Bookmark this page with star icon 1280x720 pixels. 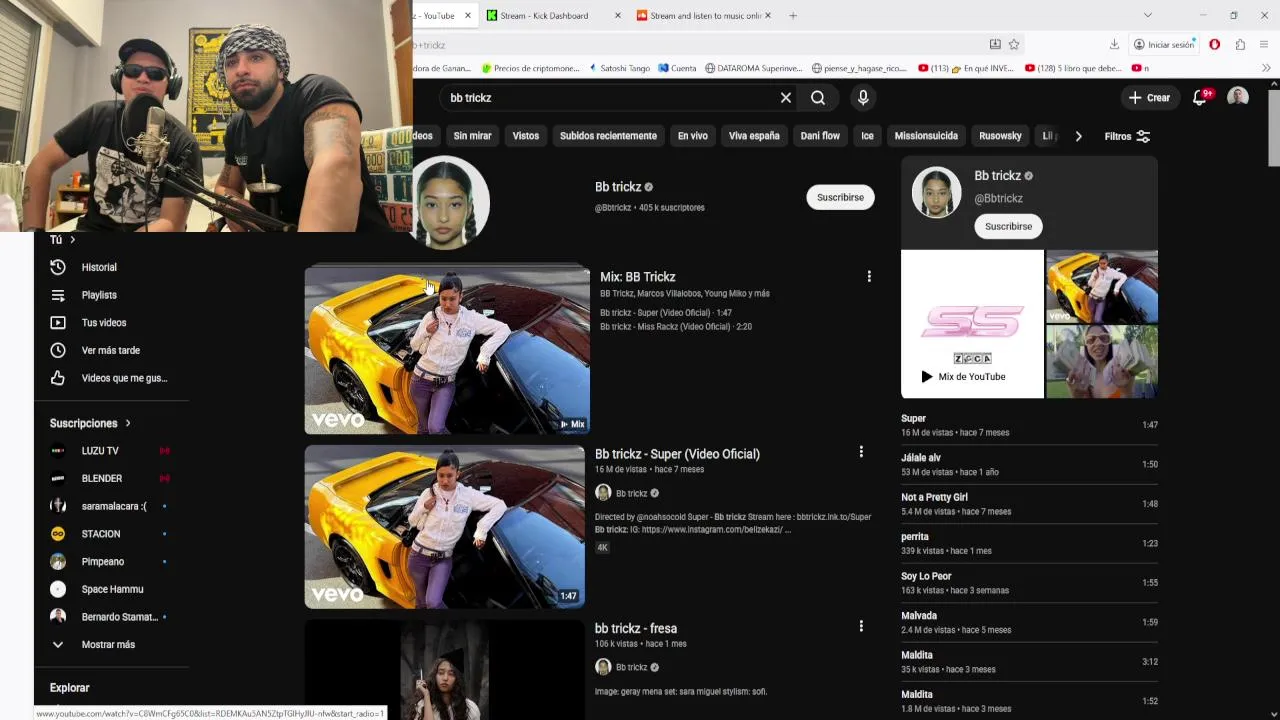click(1014, 45)
